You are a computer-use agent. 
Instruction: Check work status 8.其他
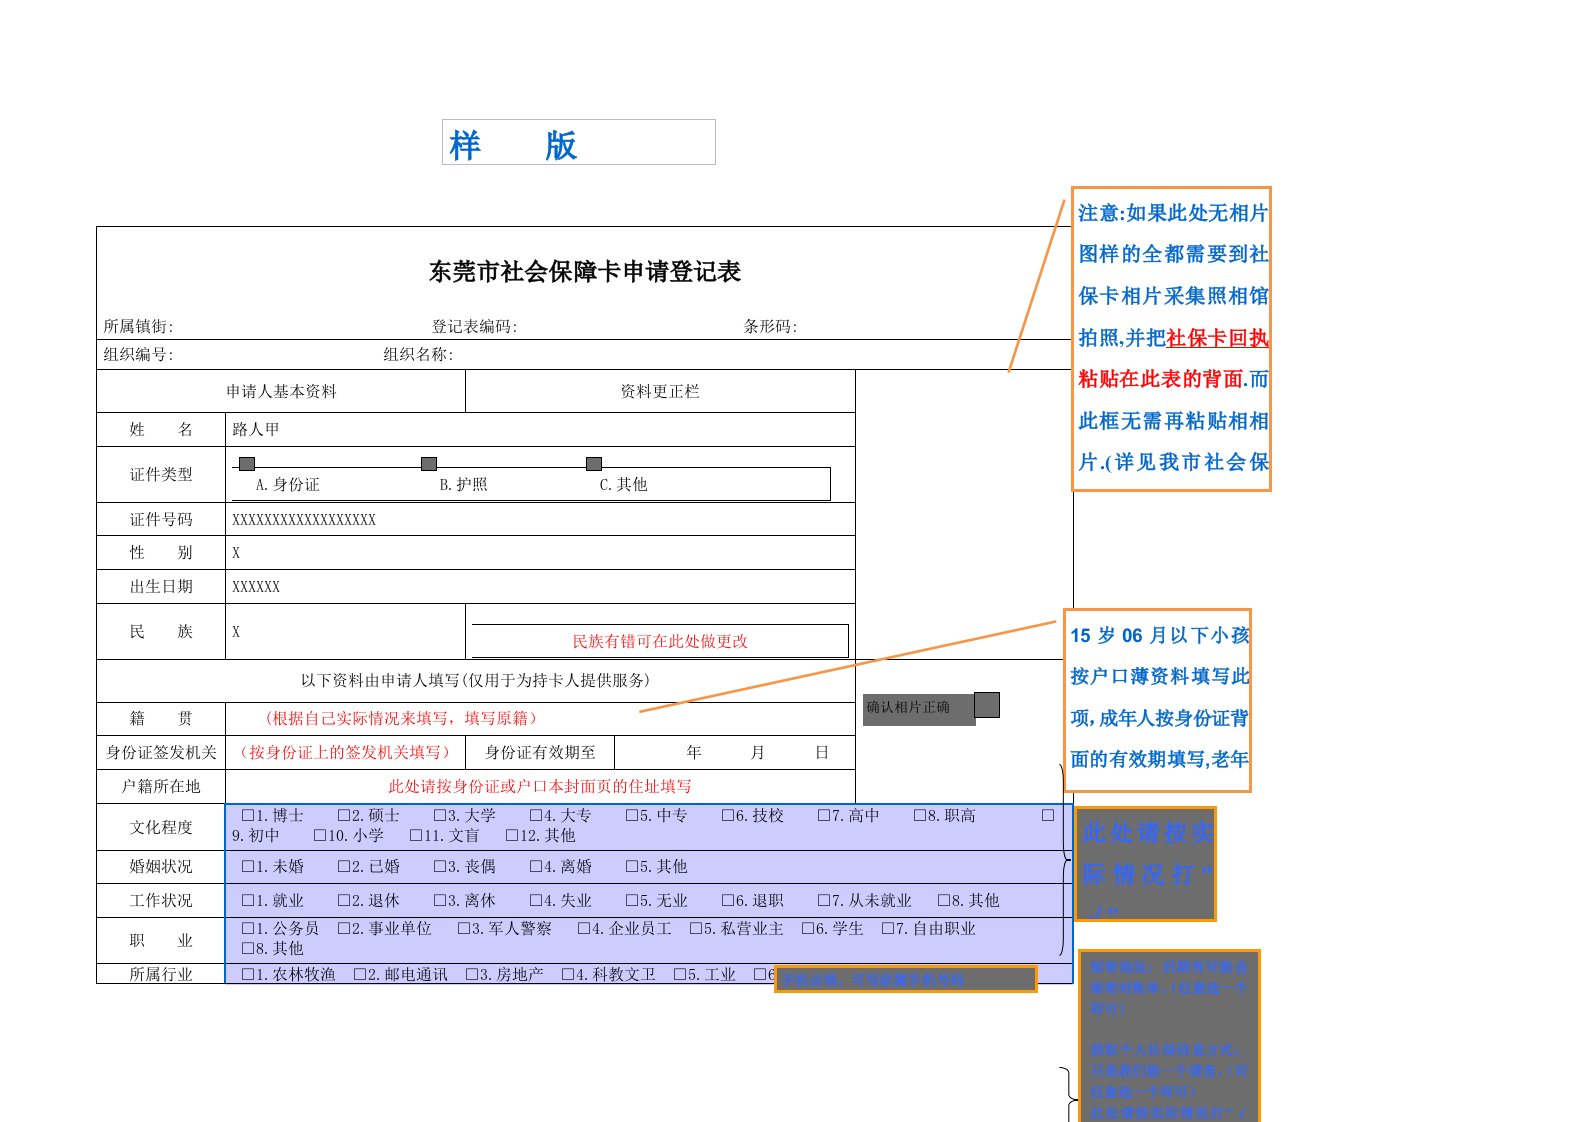[944, 901]
